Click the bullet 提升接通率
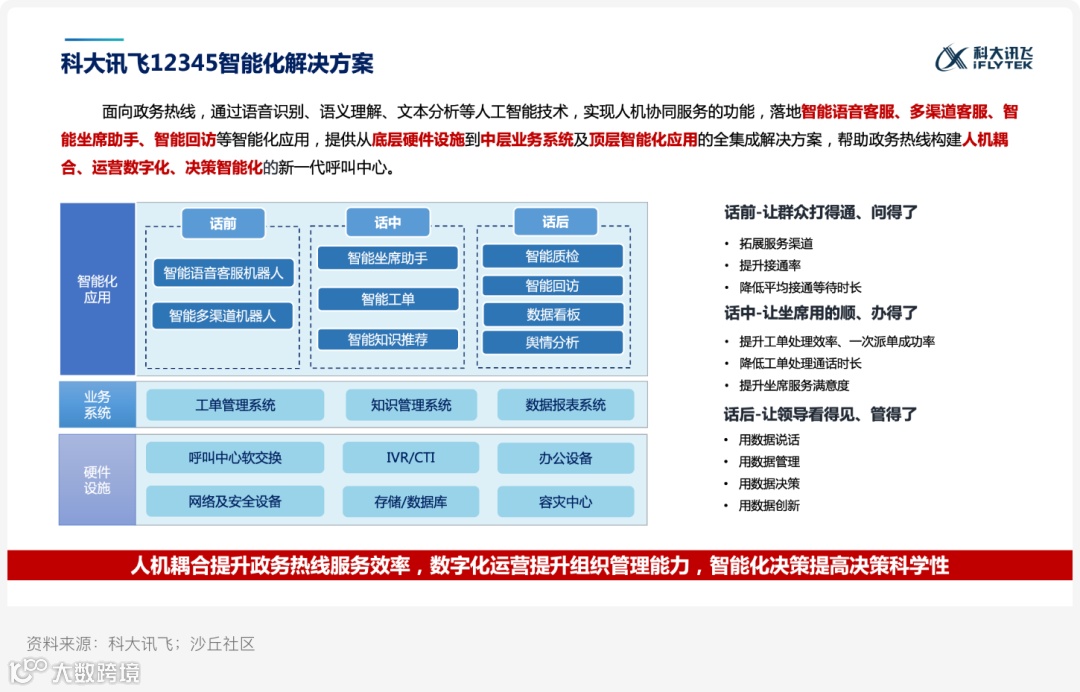The height and width of the screenshot is (692, 1080). pyautogui.click(x=770, y=266)
